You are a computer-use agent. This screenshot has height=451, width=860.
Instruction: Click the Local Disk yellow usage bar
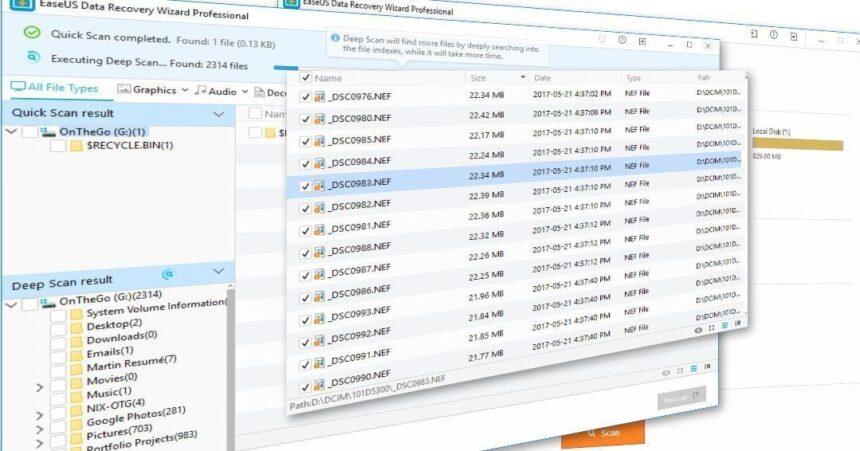(x=797, y=144)
